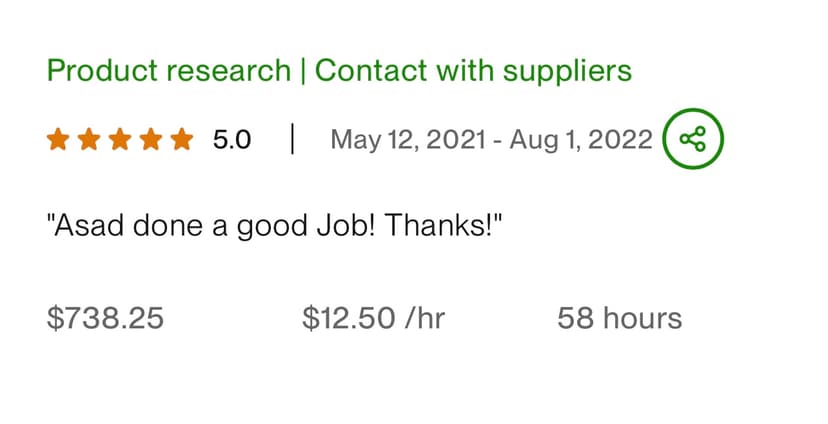
Task: Click the start date May 12, 2021
Action: pos(408,139)
